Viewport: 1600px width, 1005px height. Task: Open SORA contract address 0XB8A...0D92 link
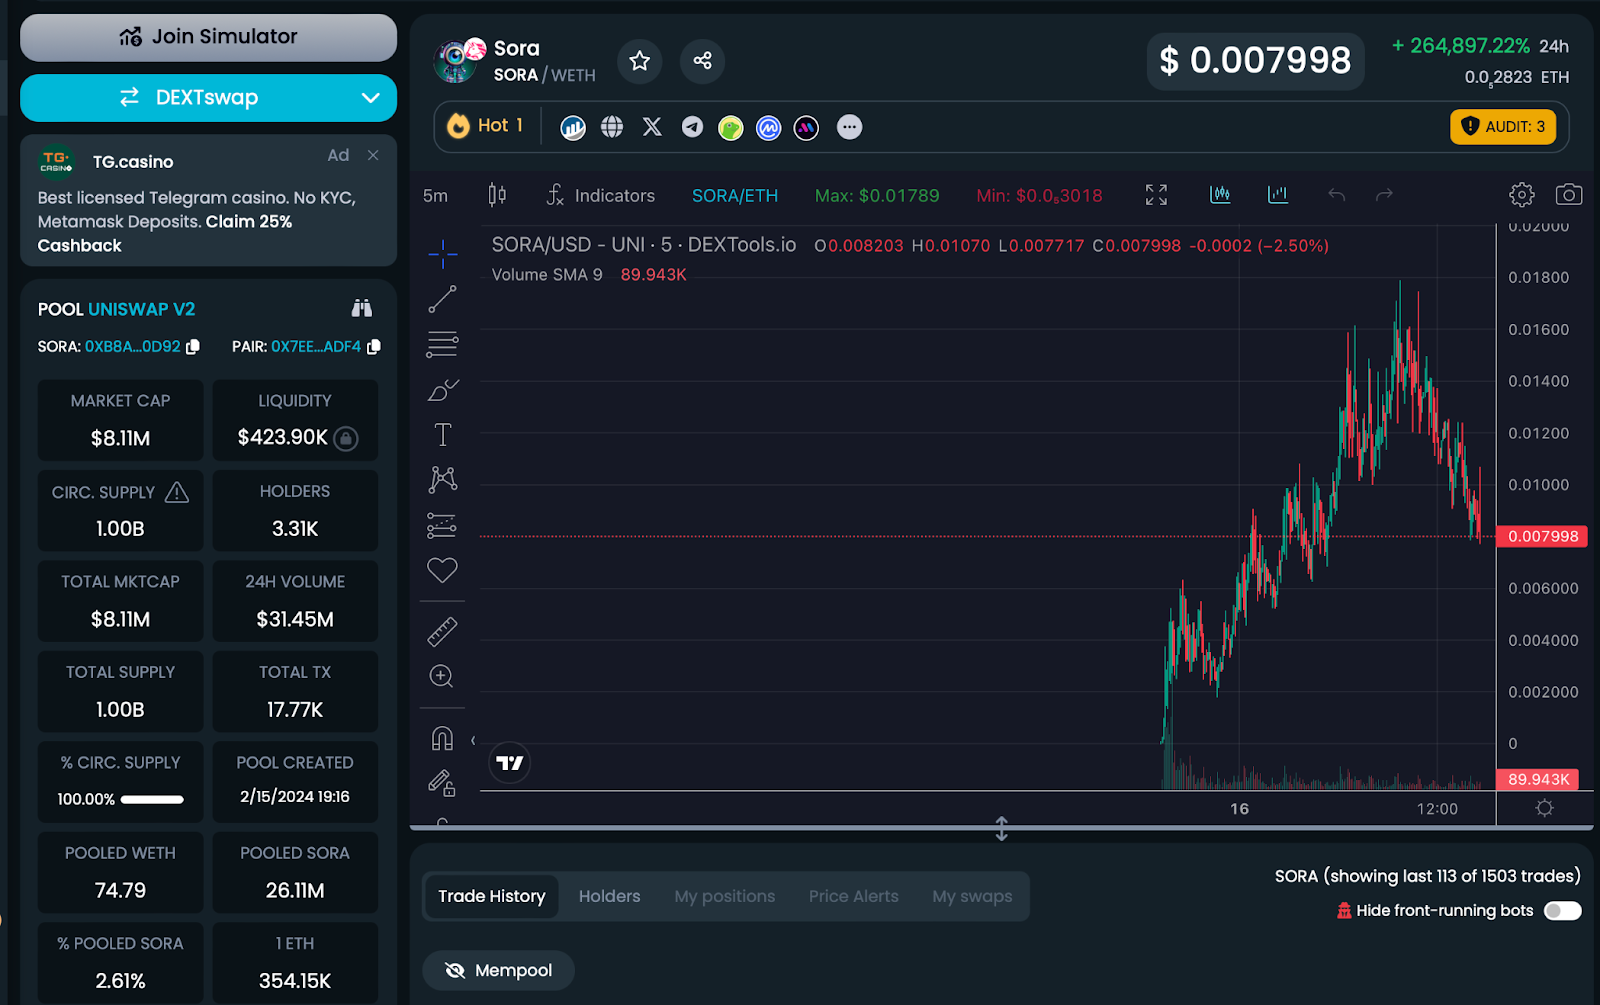pos(132,346)
